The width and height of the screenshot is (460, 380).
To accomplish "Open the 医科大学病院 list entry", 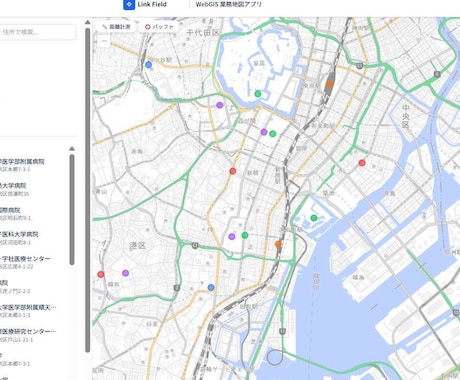I will pyautogui.click(x=33, y=238).
